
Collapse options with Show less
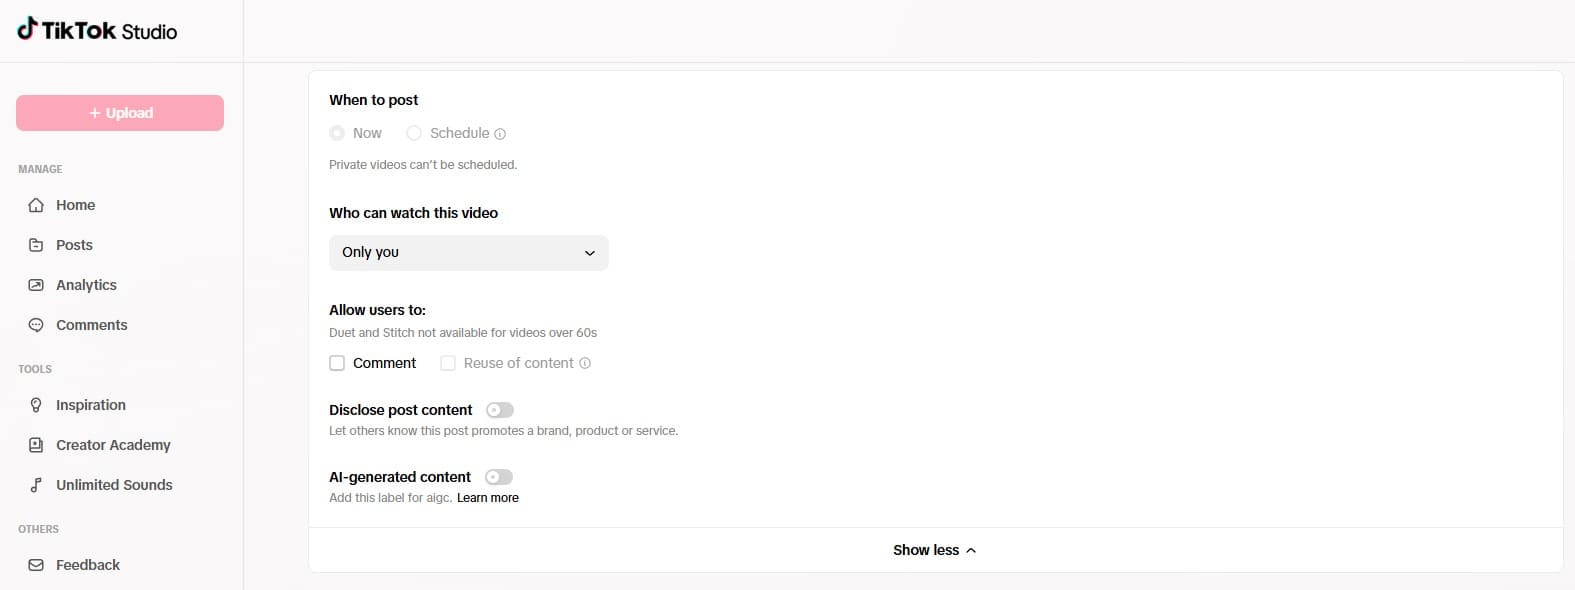935,550
